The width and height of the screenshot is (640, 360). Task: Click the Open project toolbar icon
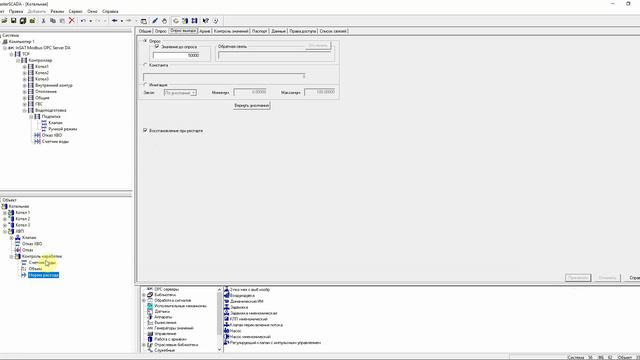click(4, 20)
